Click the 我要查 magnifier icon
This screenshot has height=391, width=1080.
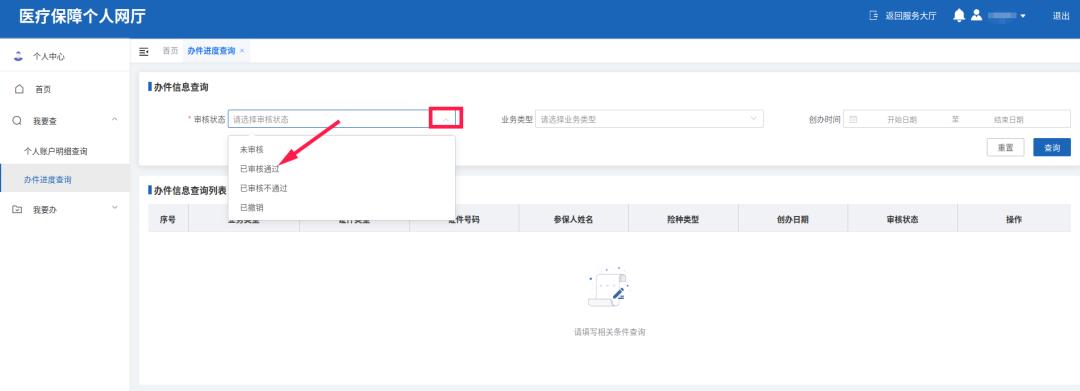tap(17, 120)
